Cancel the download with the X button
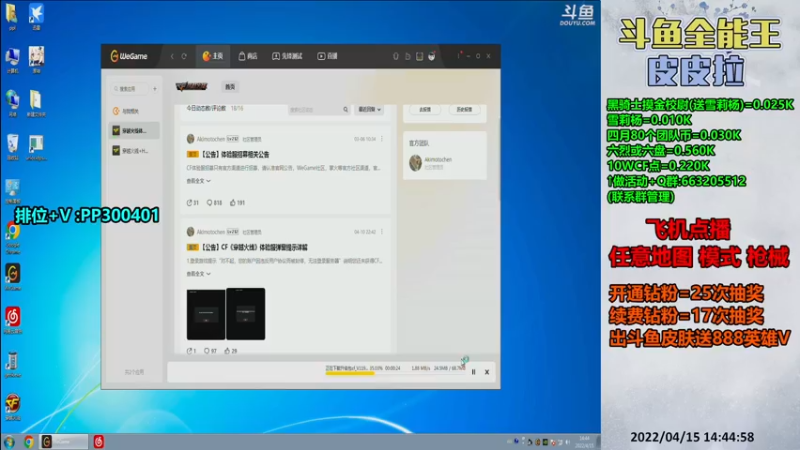The height and width of the screenshot is (450, 800). (487, 372)
